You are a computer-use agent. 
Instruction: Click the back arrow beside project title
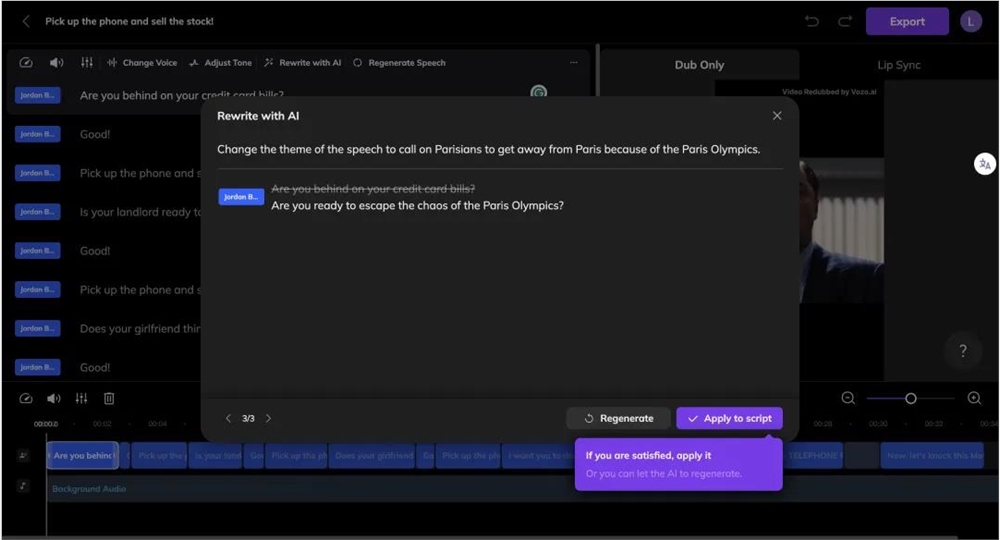pyautogui.click(x=26, y=21)
